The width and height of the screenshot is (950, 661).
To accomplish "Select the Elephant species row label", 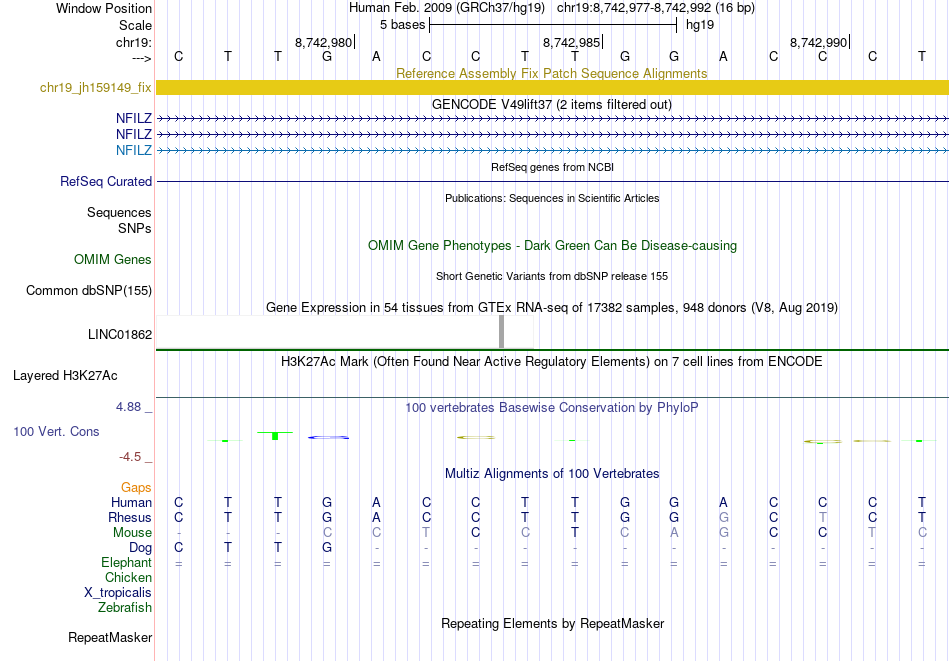I will click(x=127, y=562).
